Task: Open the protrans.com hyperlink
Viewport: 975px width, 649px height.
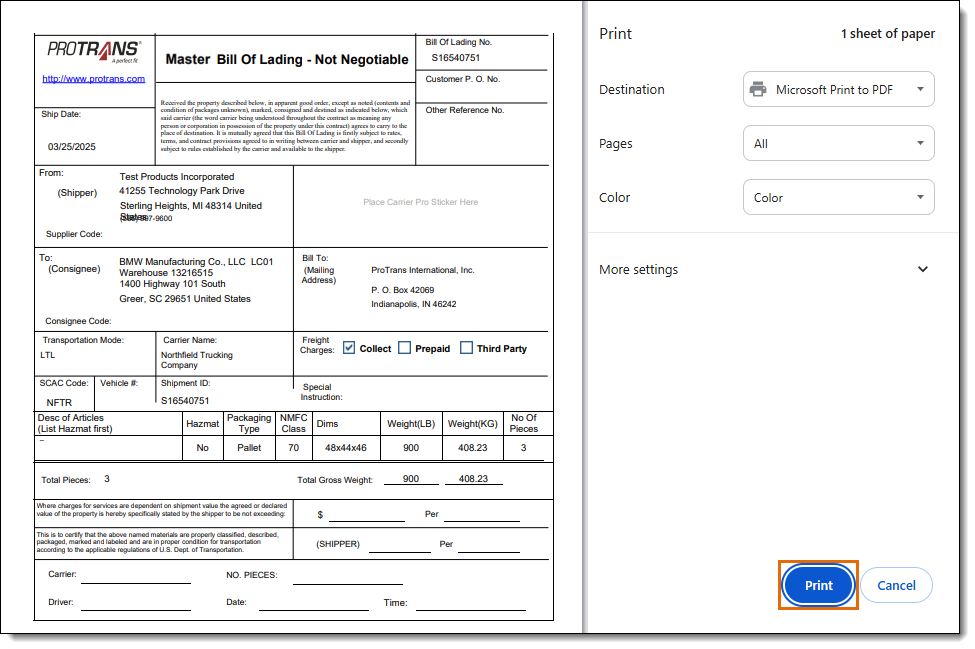Action: click(94, 79)
